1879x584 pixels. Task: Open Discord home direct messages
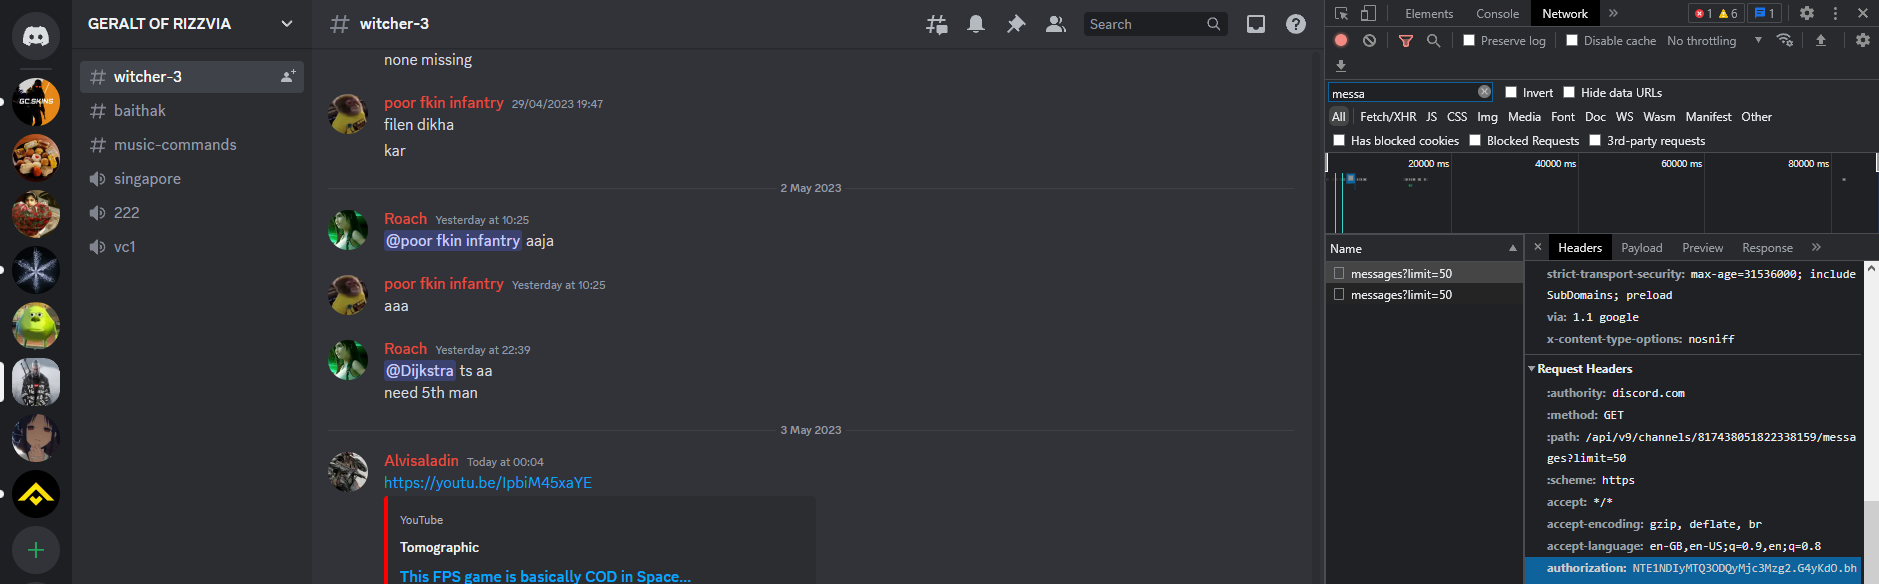(x=36, y=36)
